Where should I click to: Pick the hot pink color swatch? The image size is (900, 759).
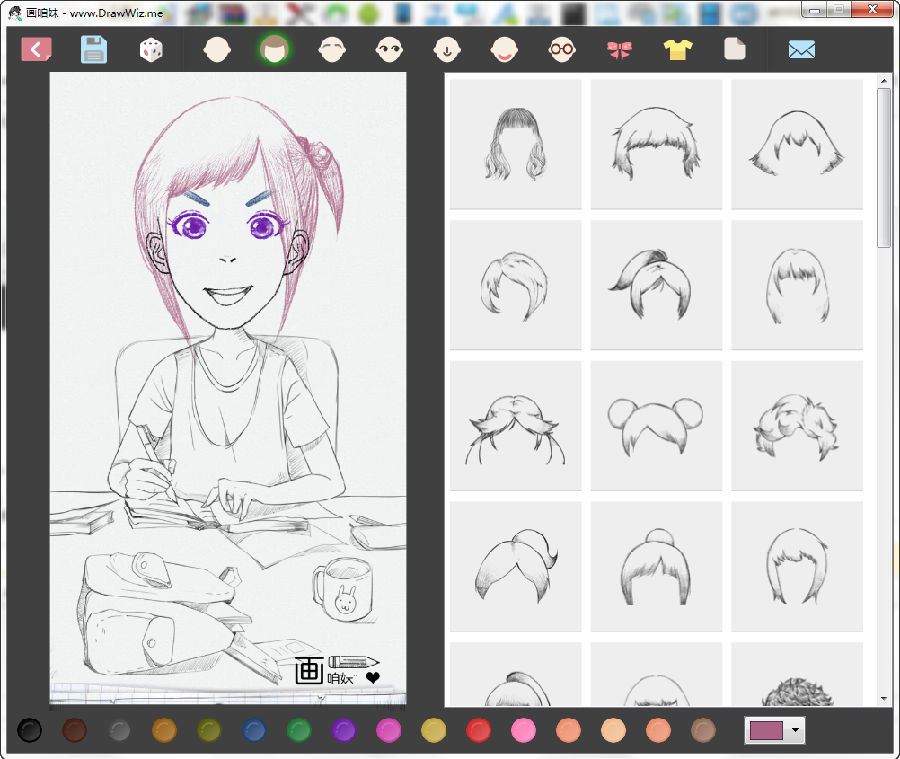523,730
